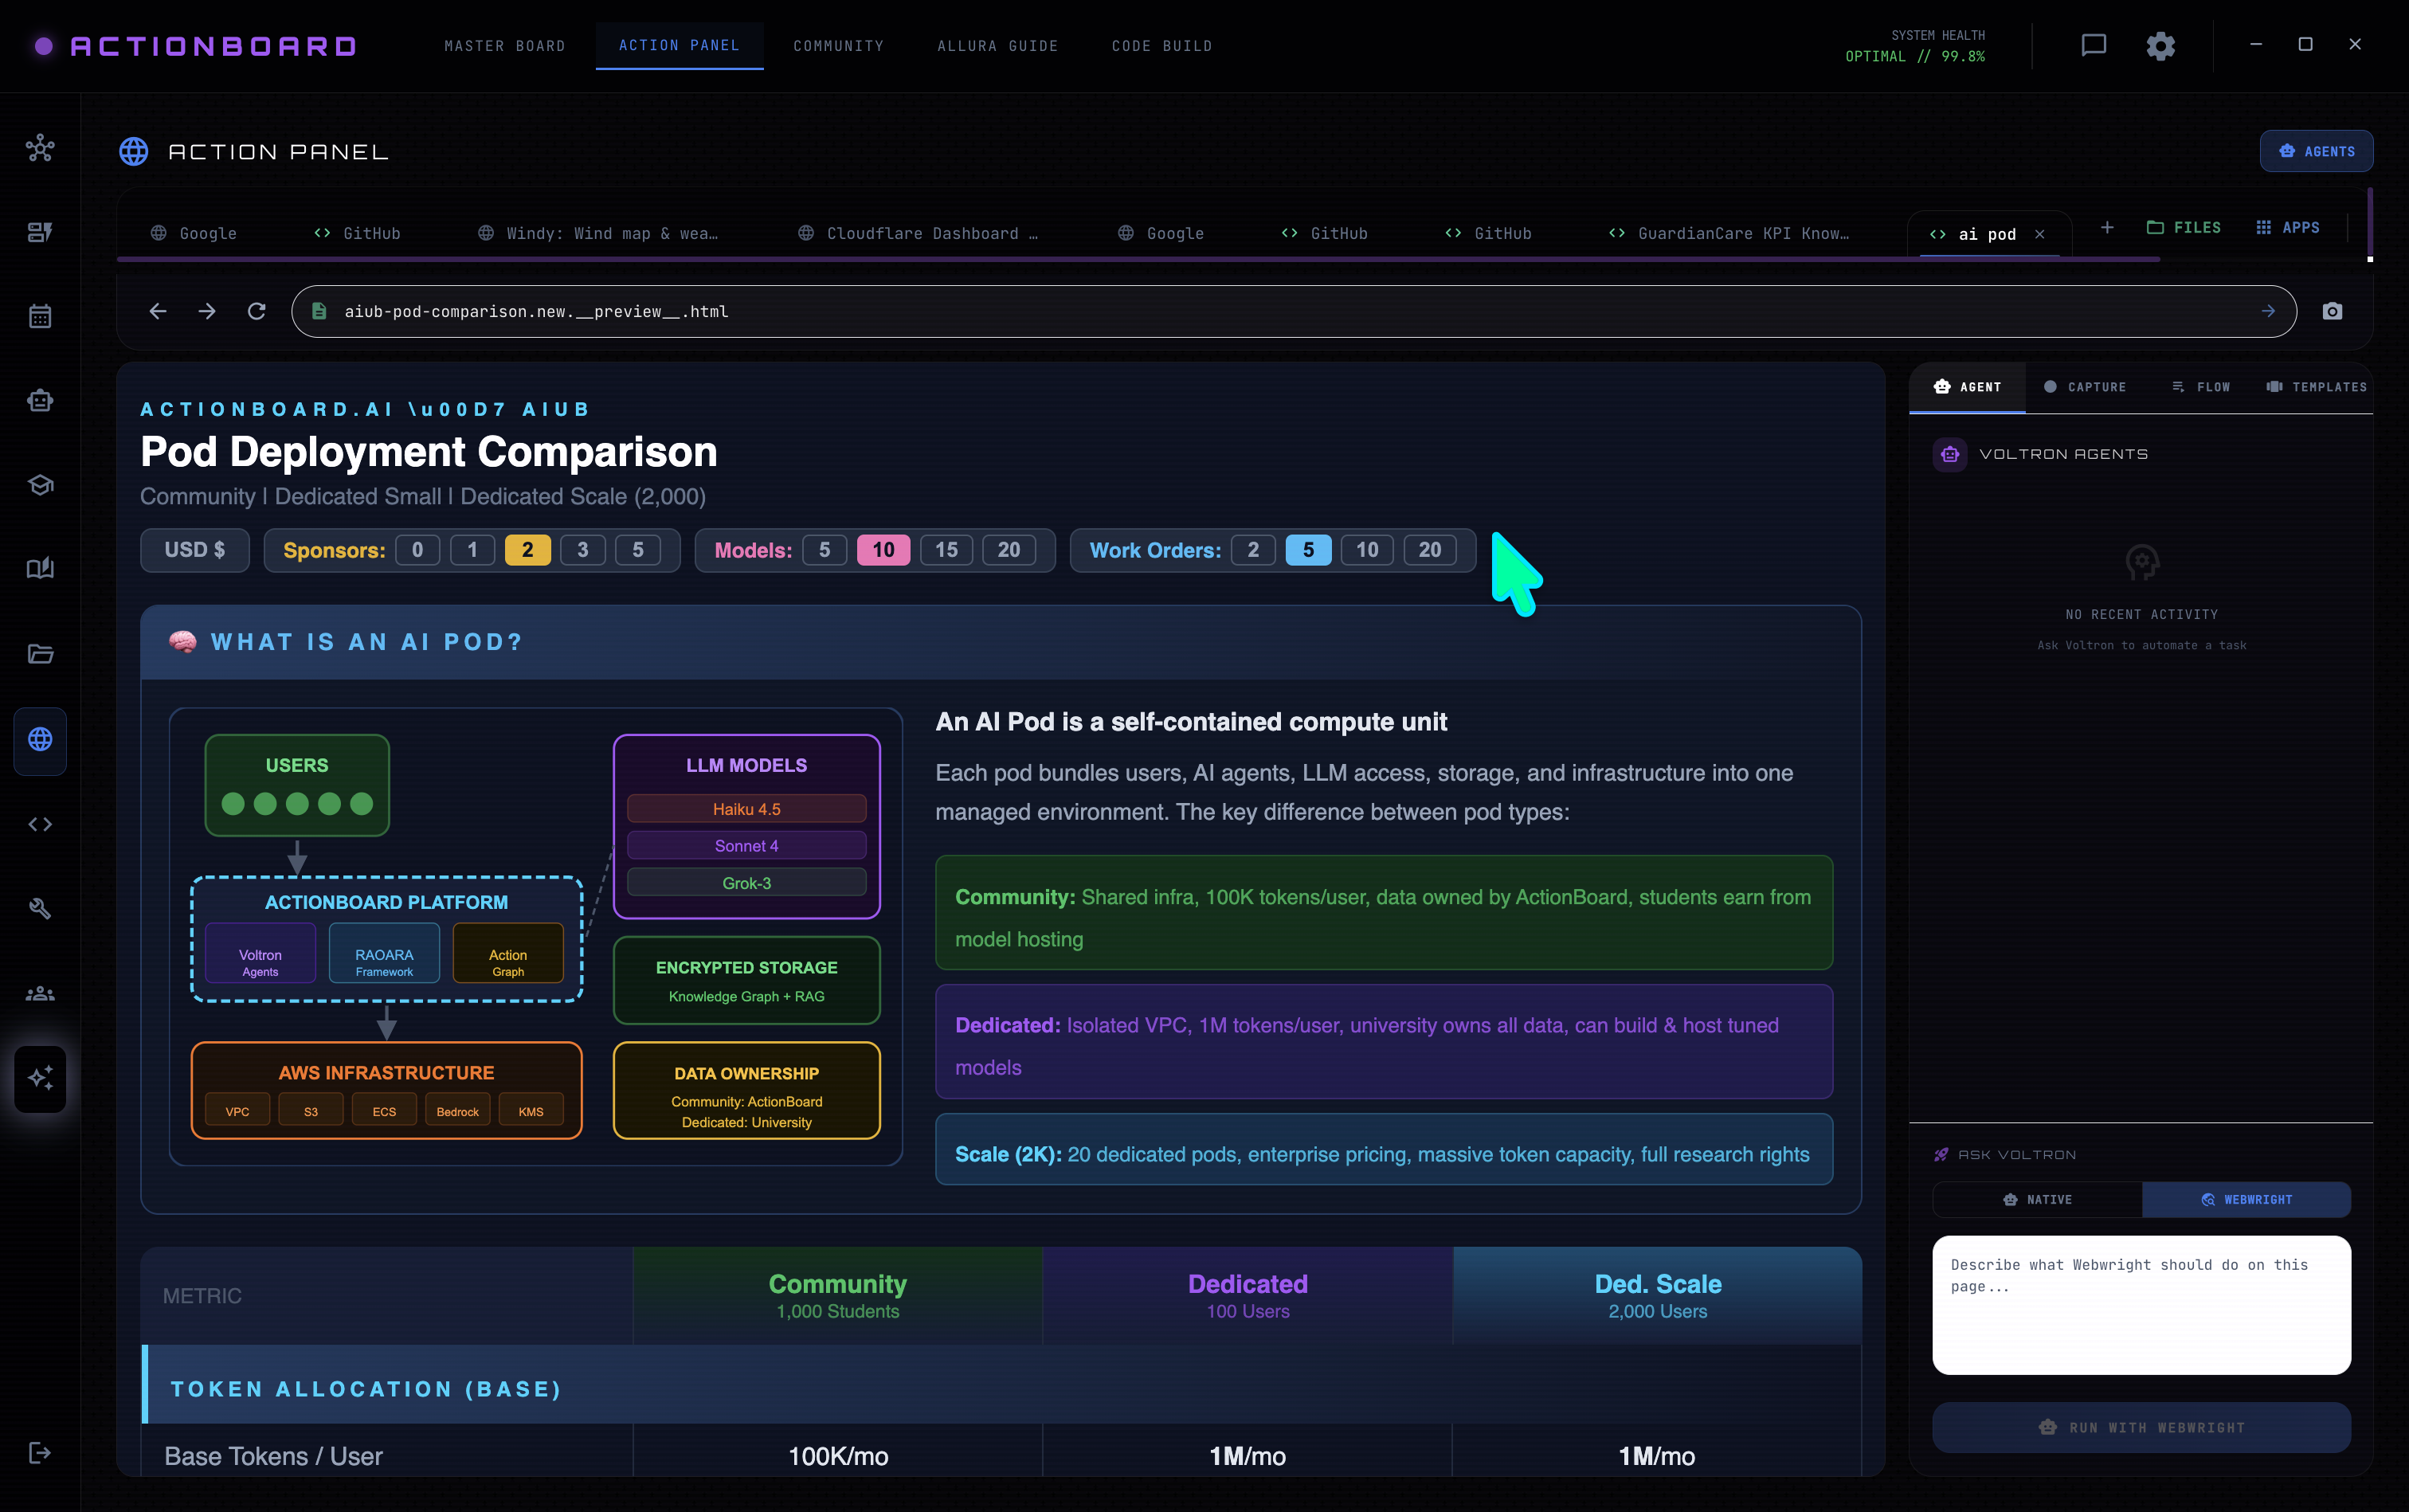Switch to GuardianCare KPI tab
The image size is (2409, 1512).
pos(1729,234)
